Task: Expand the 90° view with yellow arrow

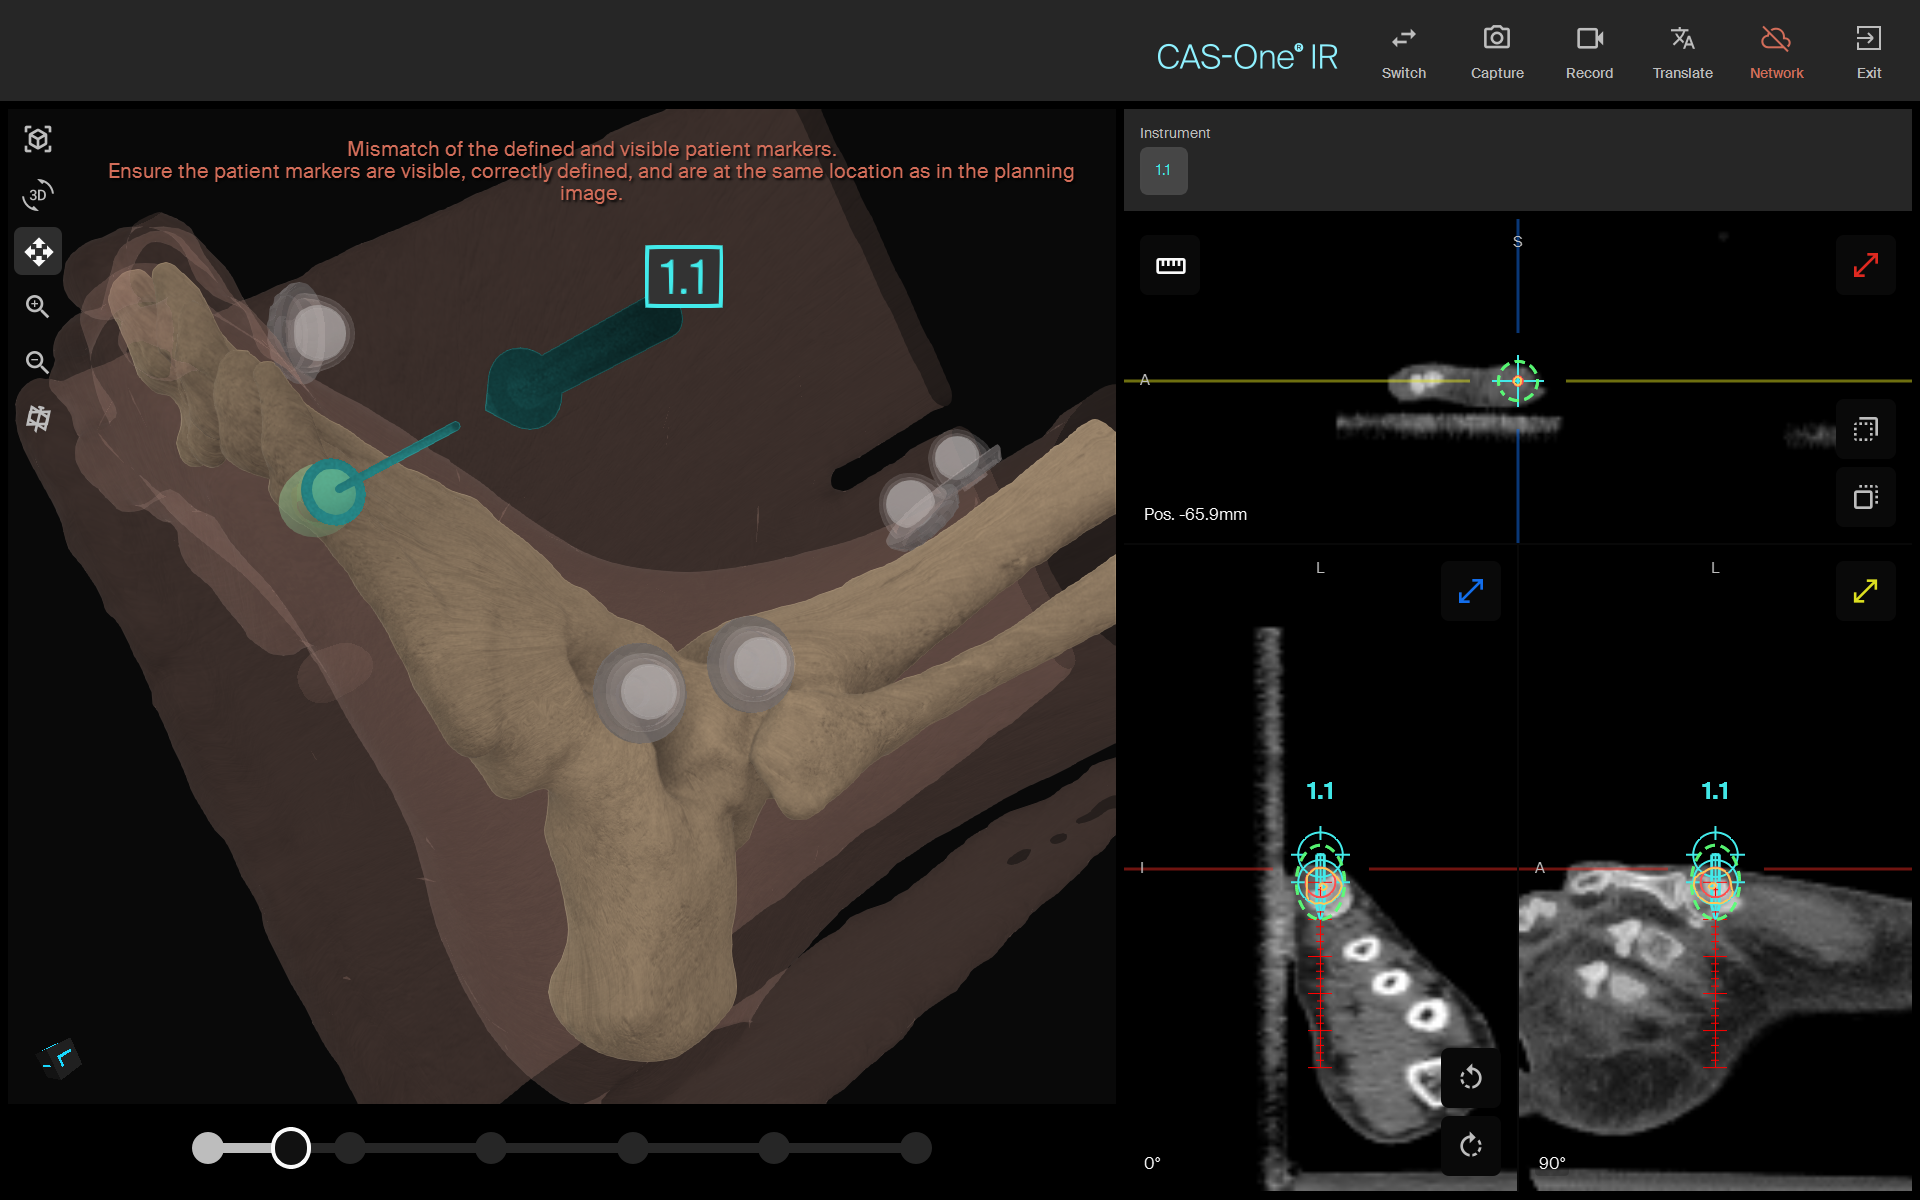Action: [x=1865, y=591]
